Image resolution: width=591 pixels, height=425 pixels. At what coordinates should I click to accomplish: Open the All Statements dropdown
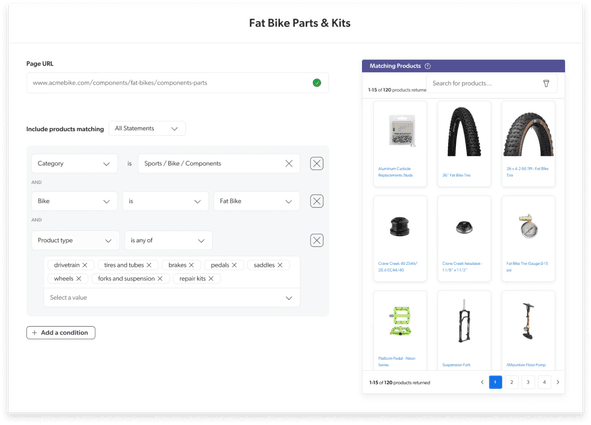147,128
